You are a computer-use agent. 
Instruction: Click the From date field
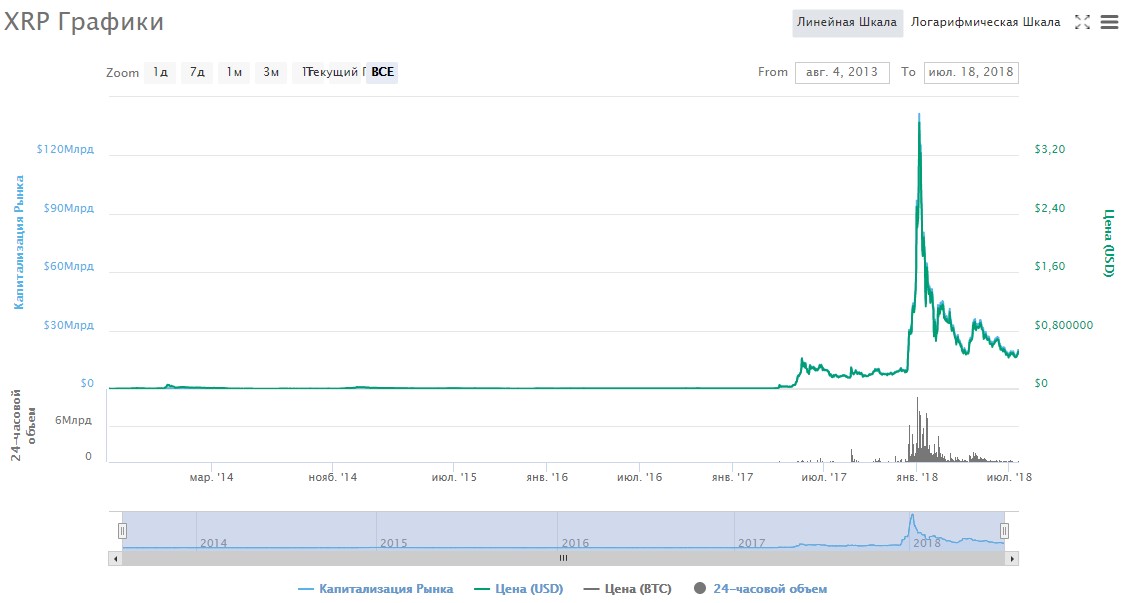(x=841, y=72)
